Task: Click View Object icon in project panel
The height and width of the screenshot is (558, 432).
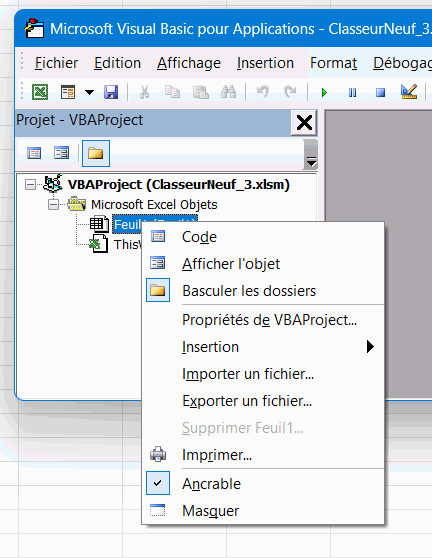Action: [62, 153]
